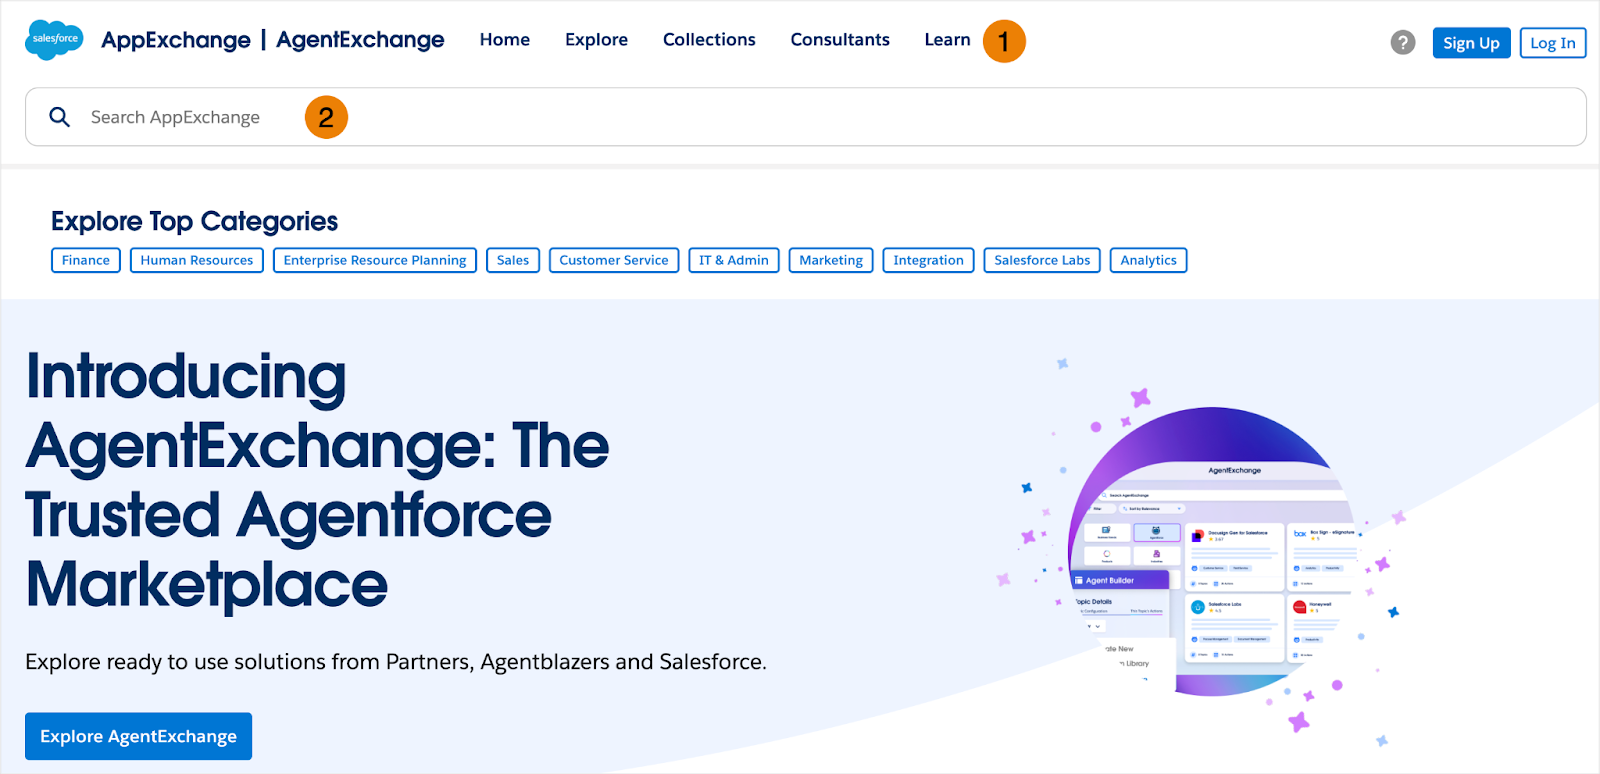Click the AgentExchange title link
This screenshot has height=774, width=1600.
click(360, 40)
